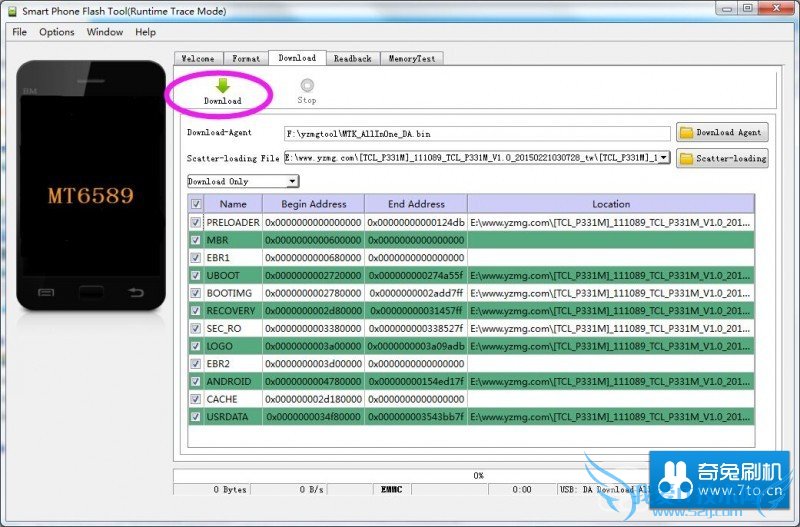Toggle the select-all checkbox in table header
Image resolution: width=800 pixels, height=527 pixels.
pyautogui.click(x=195, y=204)
